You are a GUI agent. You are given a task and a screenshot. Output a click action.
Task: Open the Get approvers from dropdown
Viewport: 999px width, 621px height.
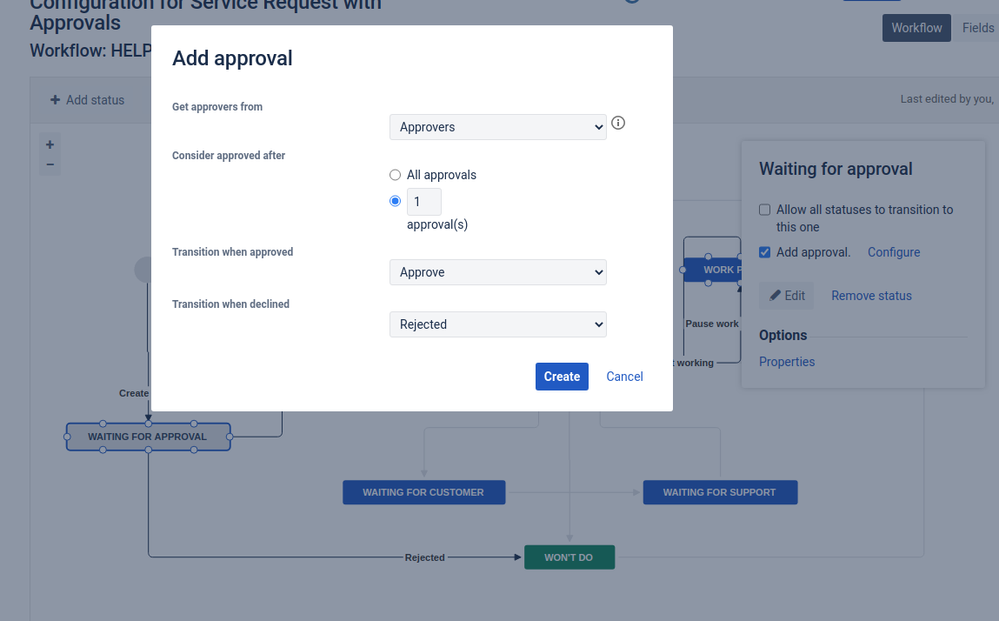coord(498,127)
